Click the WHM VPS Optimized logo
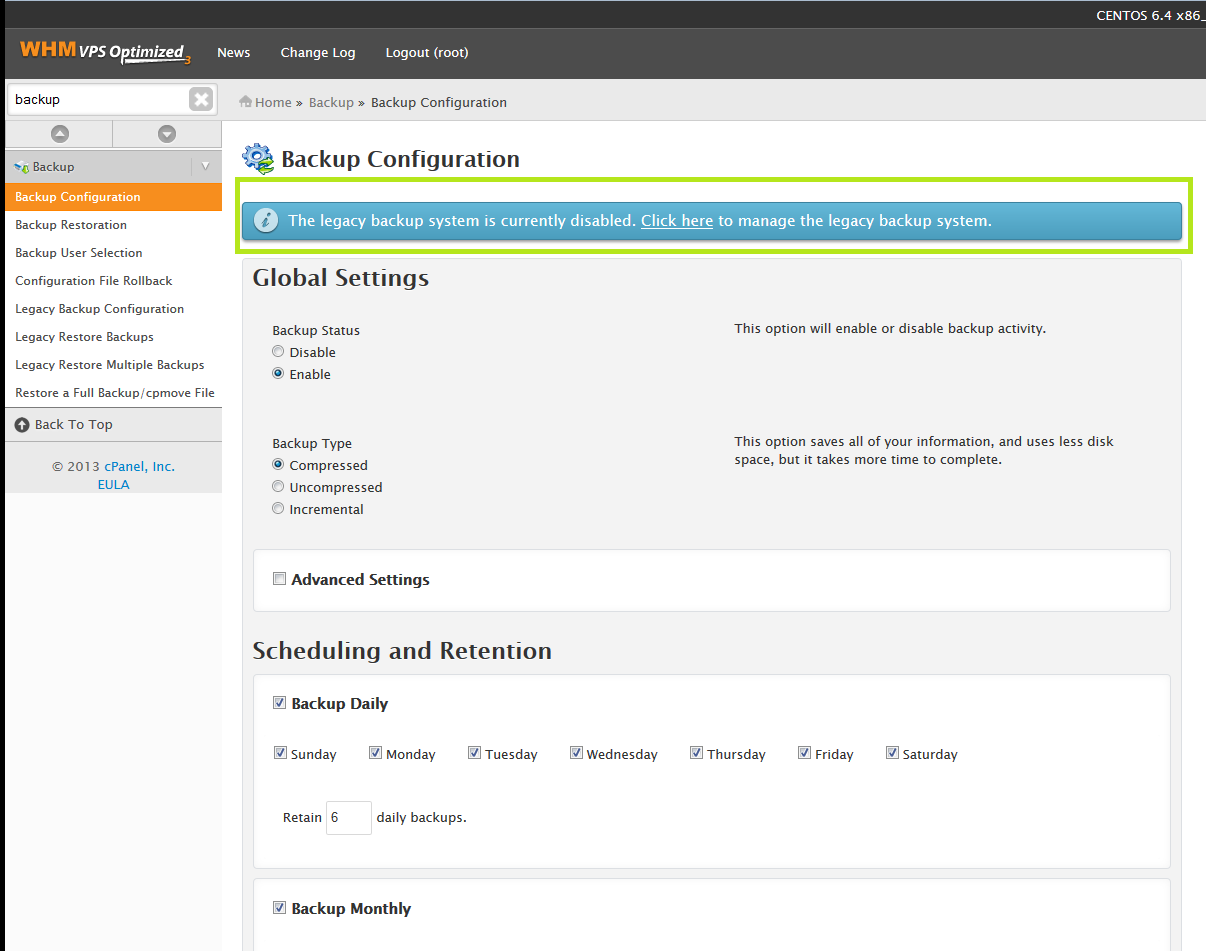 pos(105,52)
